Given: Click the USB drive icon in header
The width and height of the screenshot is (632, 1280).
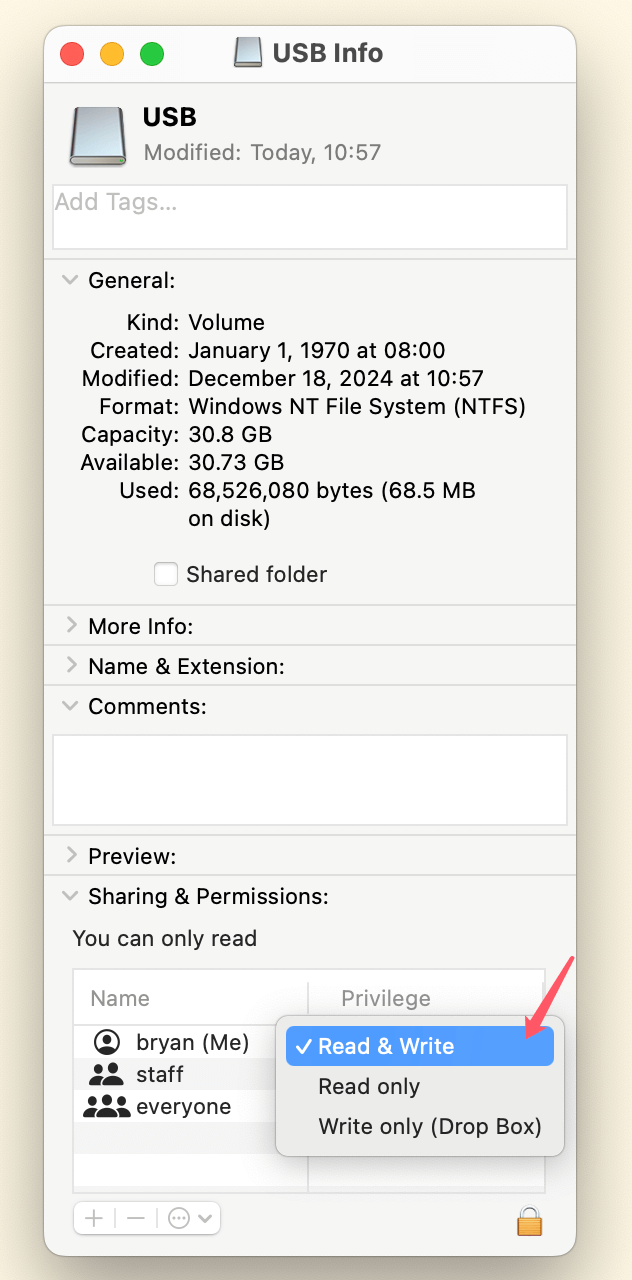Looking at the screenshot, I should coord(97,136).
